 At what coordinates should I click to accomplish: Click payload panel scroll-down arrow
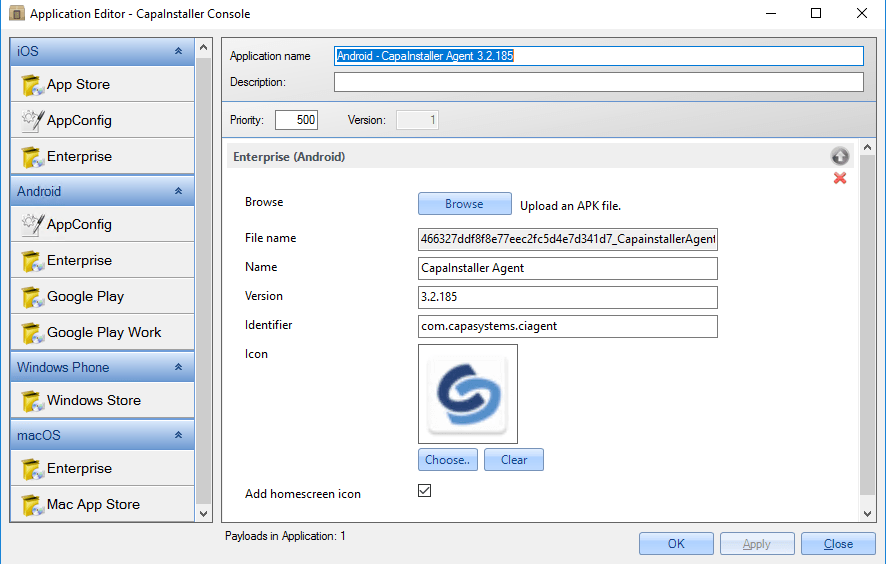[867, 514]
